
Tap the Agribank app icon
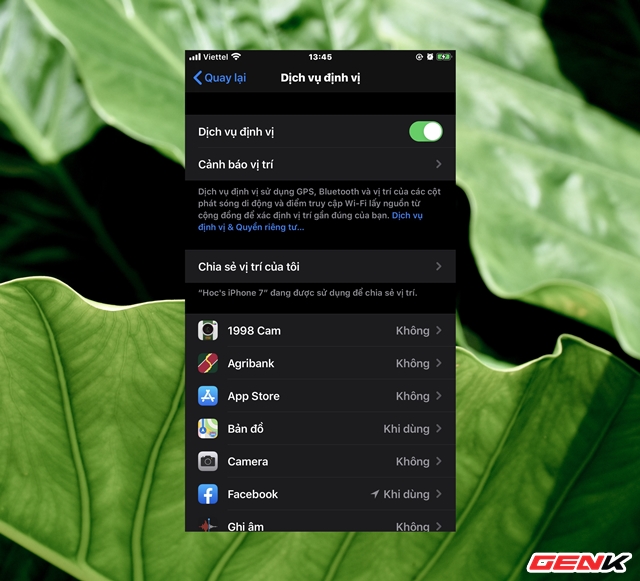[208, 364]
